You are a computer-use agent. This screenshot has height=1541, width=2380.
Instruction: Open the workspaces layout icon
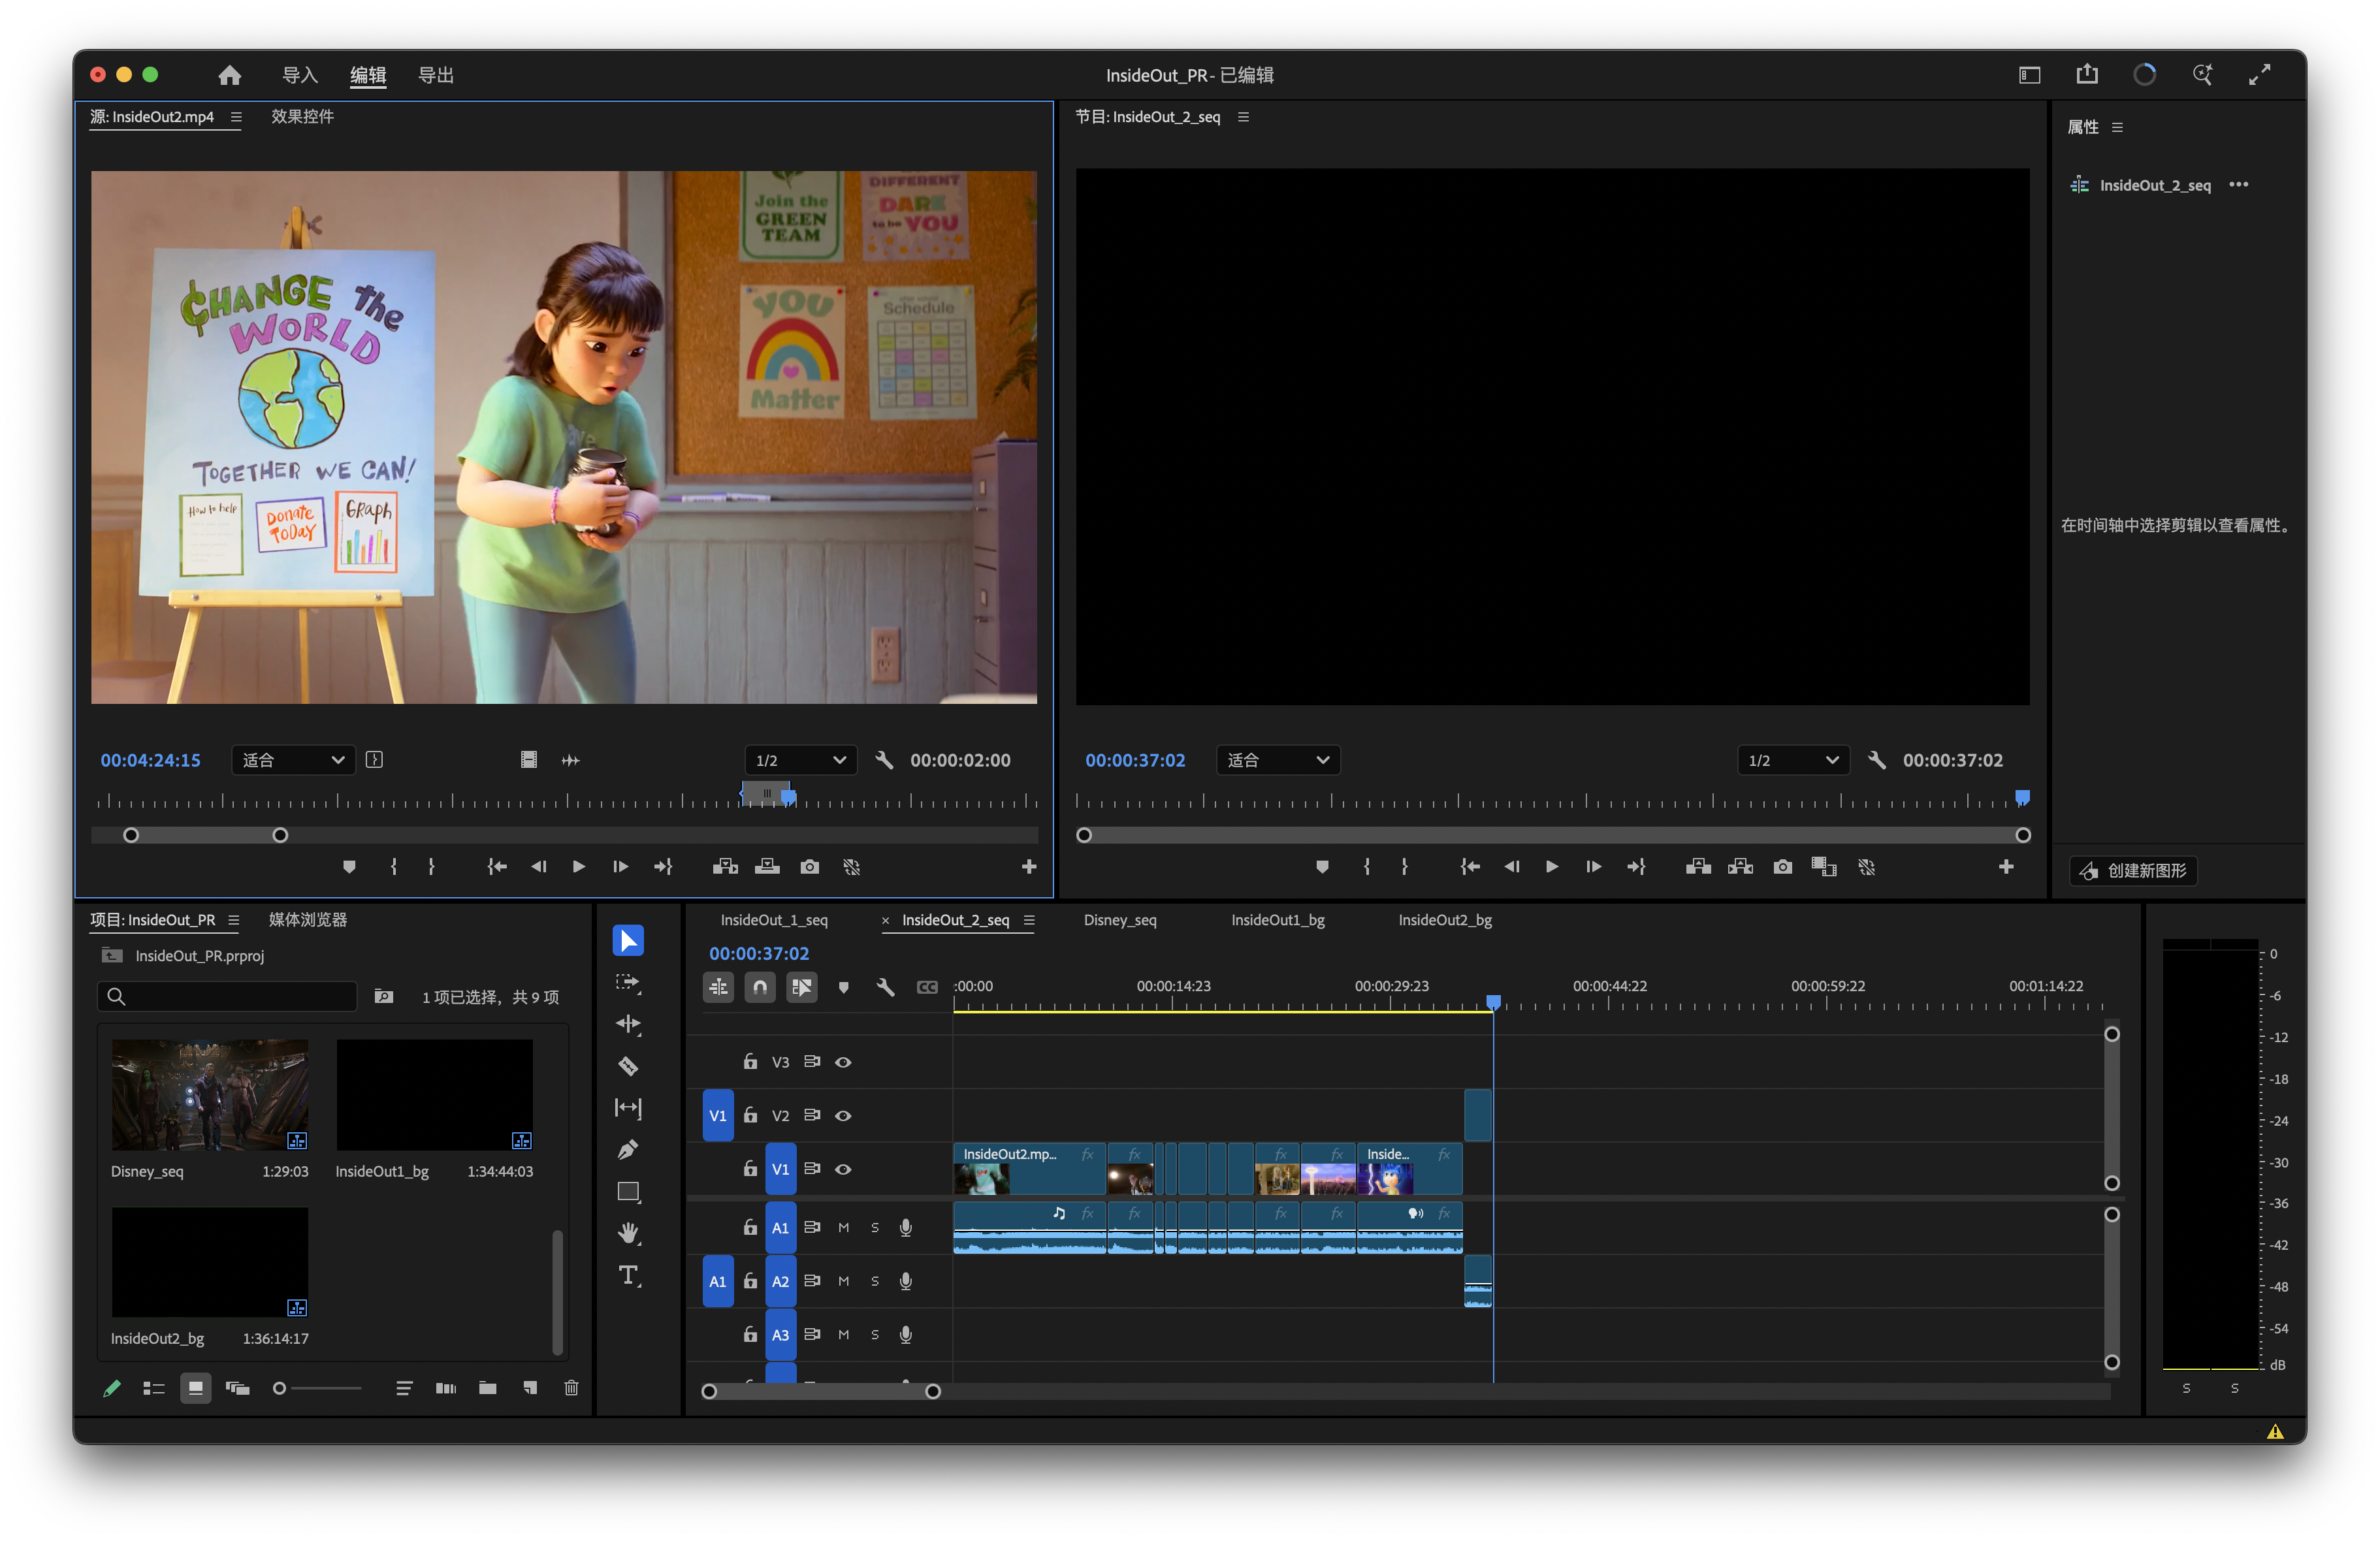coord(2029,75)
